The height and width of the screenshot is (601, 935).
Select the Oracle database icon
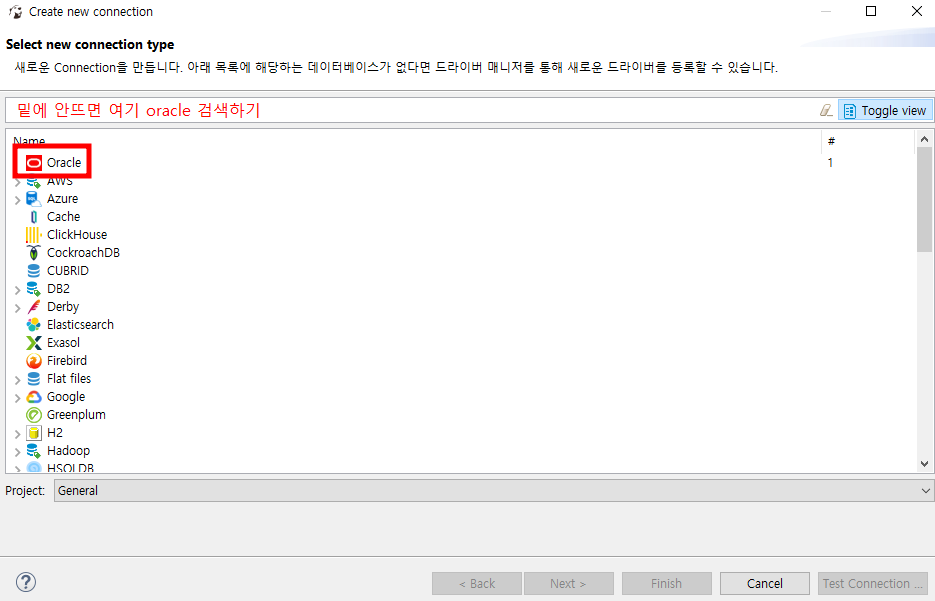[x=34, y=162]
